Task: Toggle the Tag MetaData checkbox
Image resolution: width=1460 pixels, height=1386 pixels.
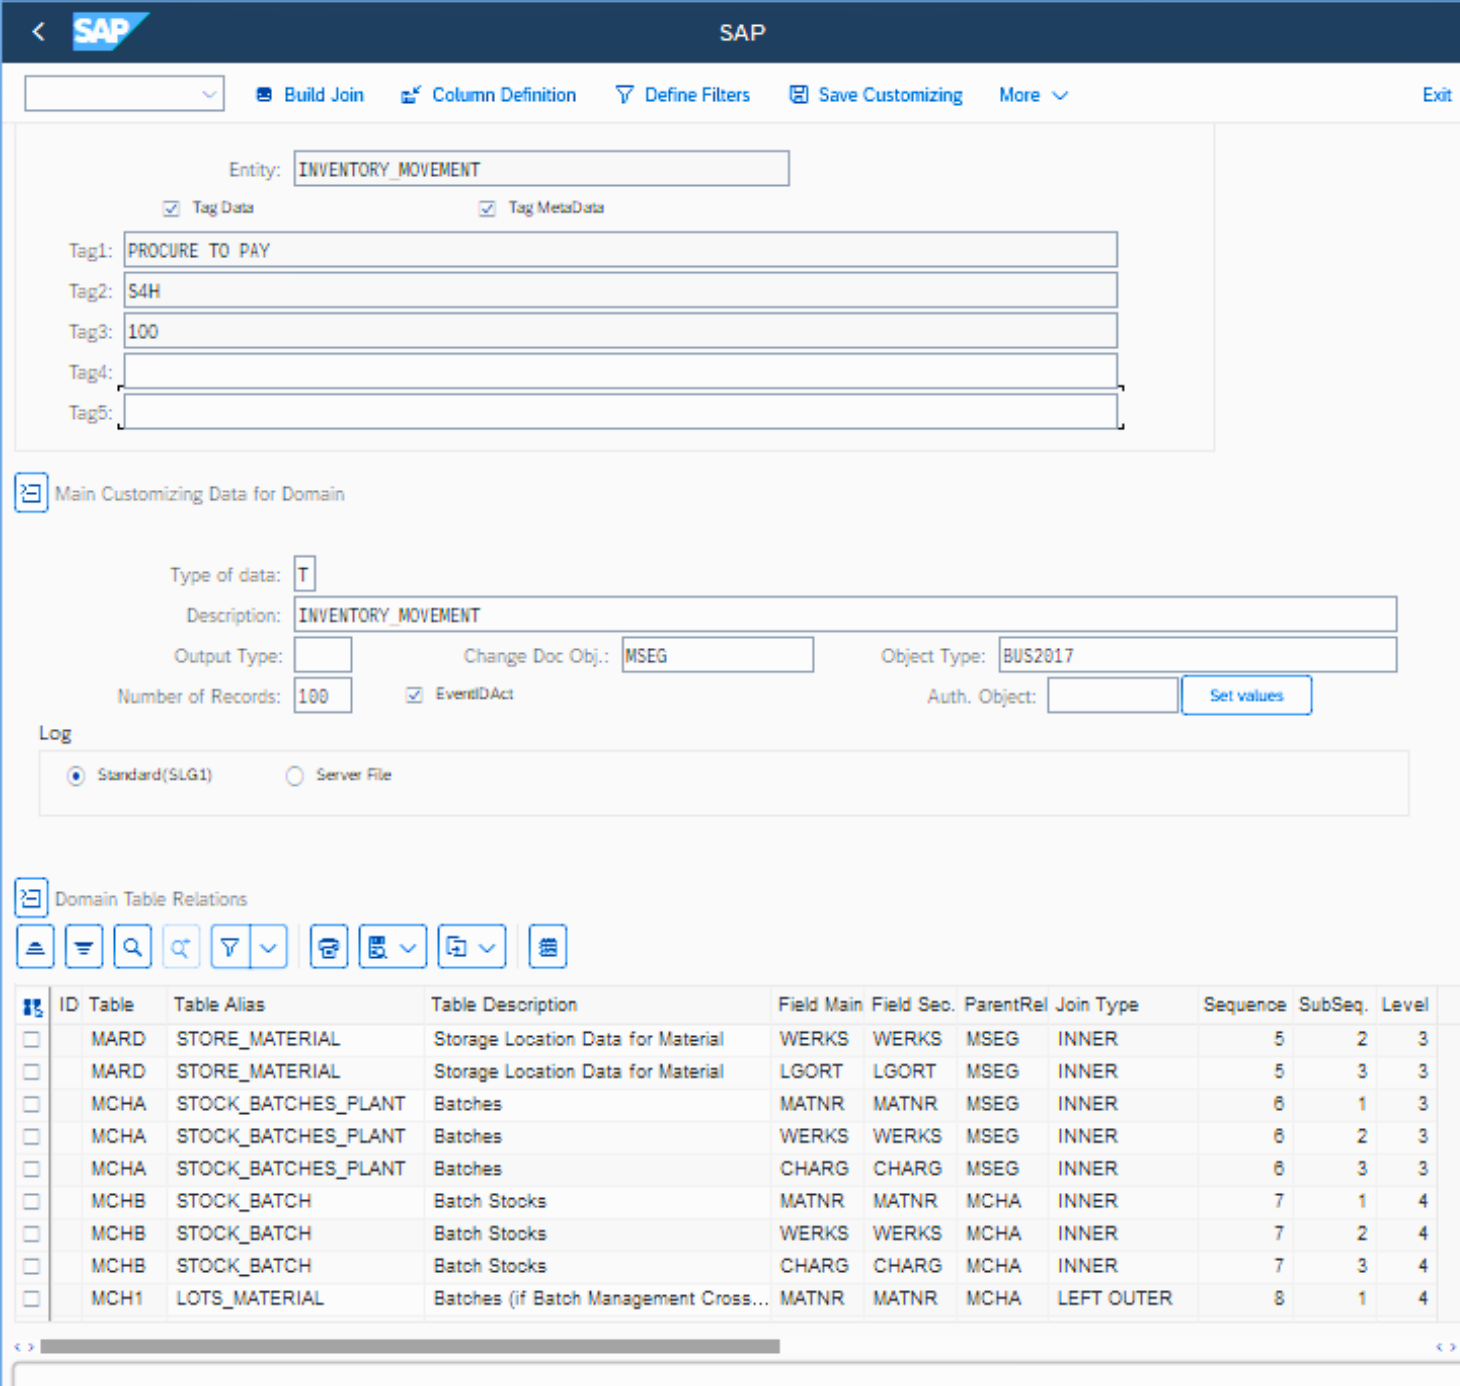Action: pos(487,208)
